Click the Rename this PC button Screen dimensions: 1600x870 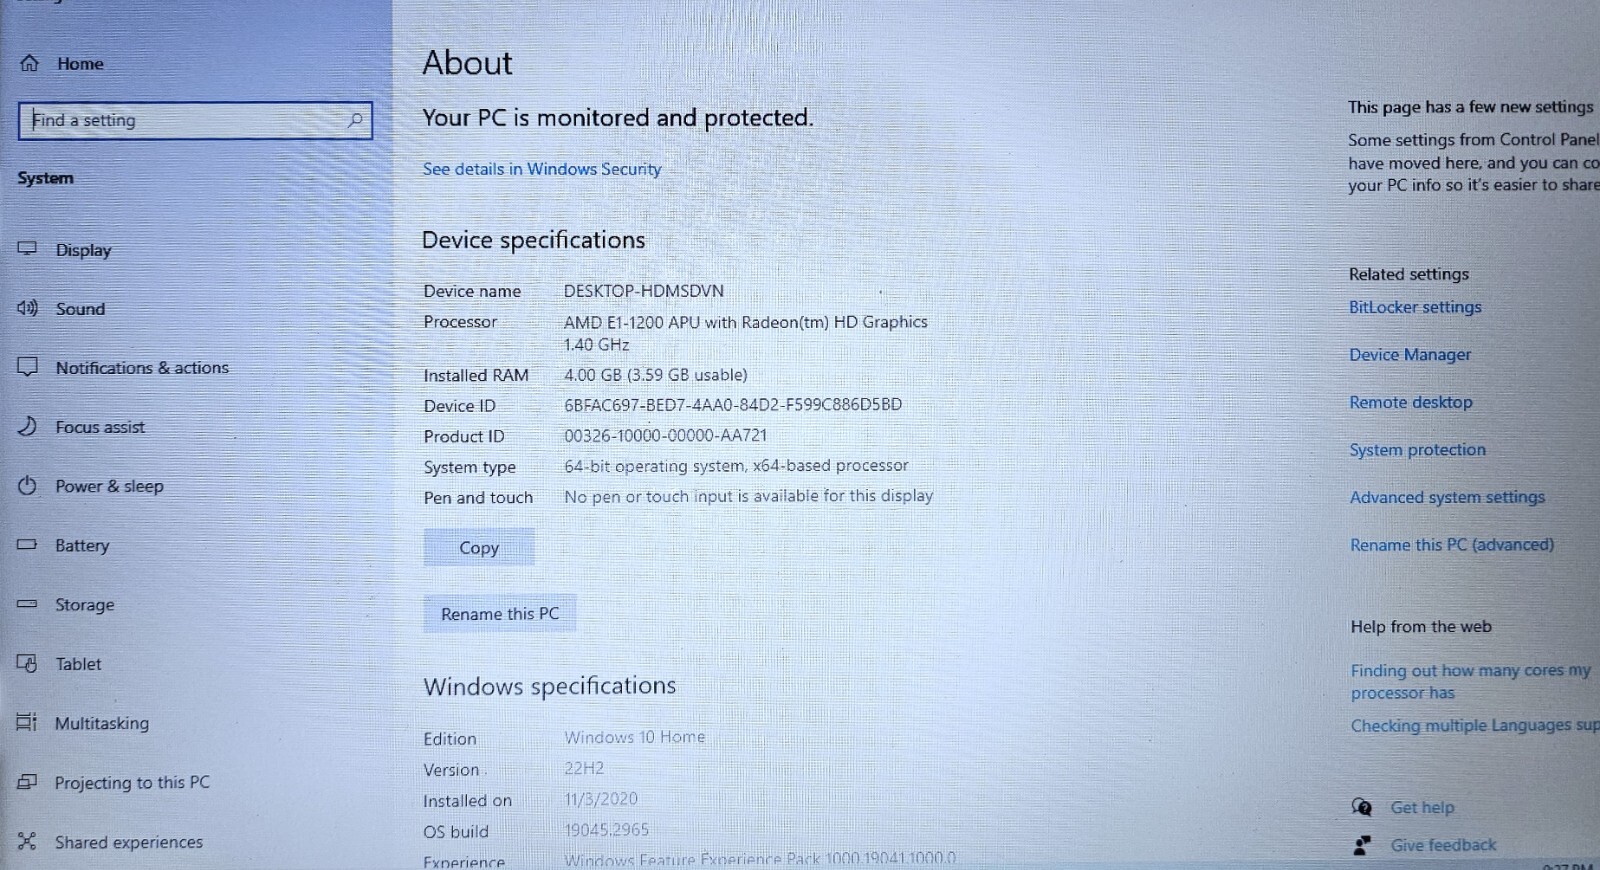500,613
